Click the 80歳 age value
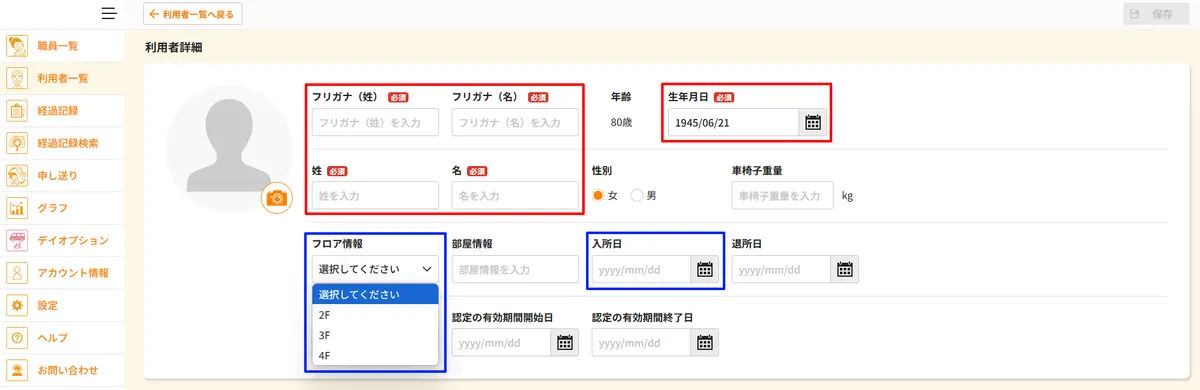 623,123
